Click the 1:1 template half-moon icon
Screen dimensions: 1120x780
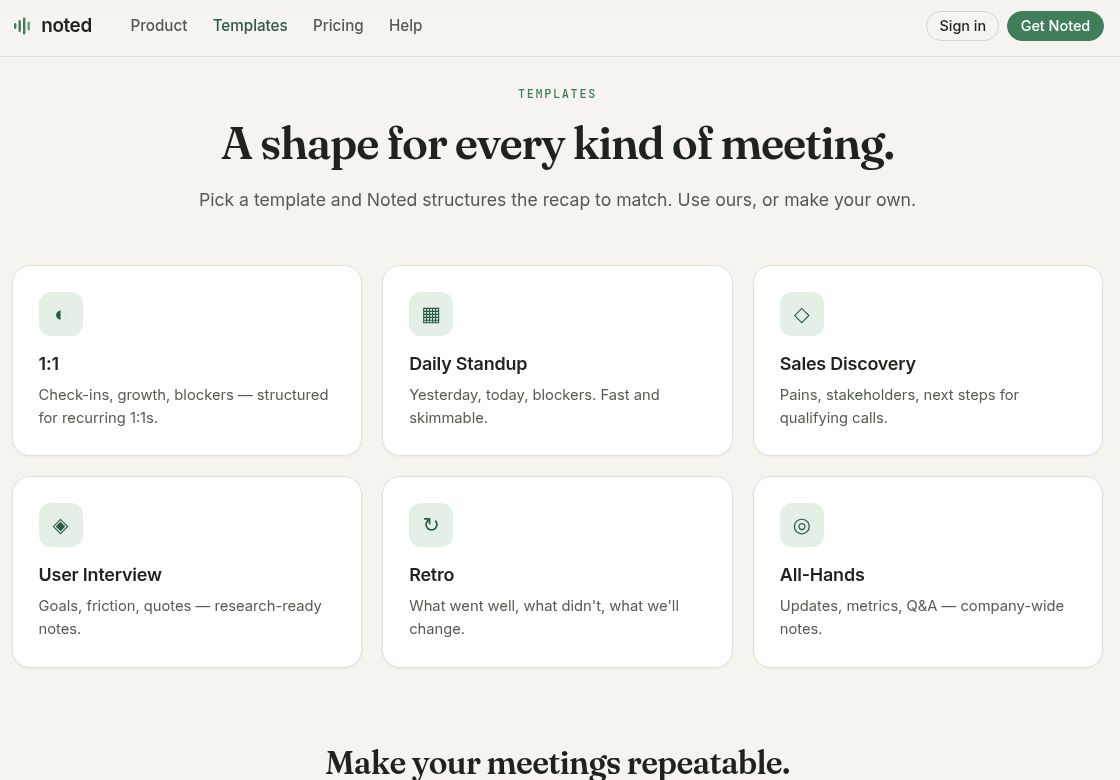click(61, 314)
